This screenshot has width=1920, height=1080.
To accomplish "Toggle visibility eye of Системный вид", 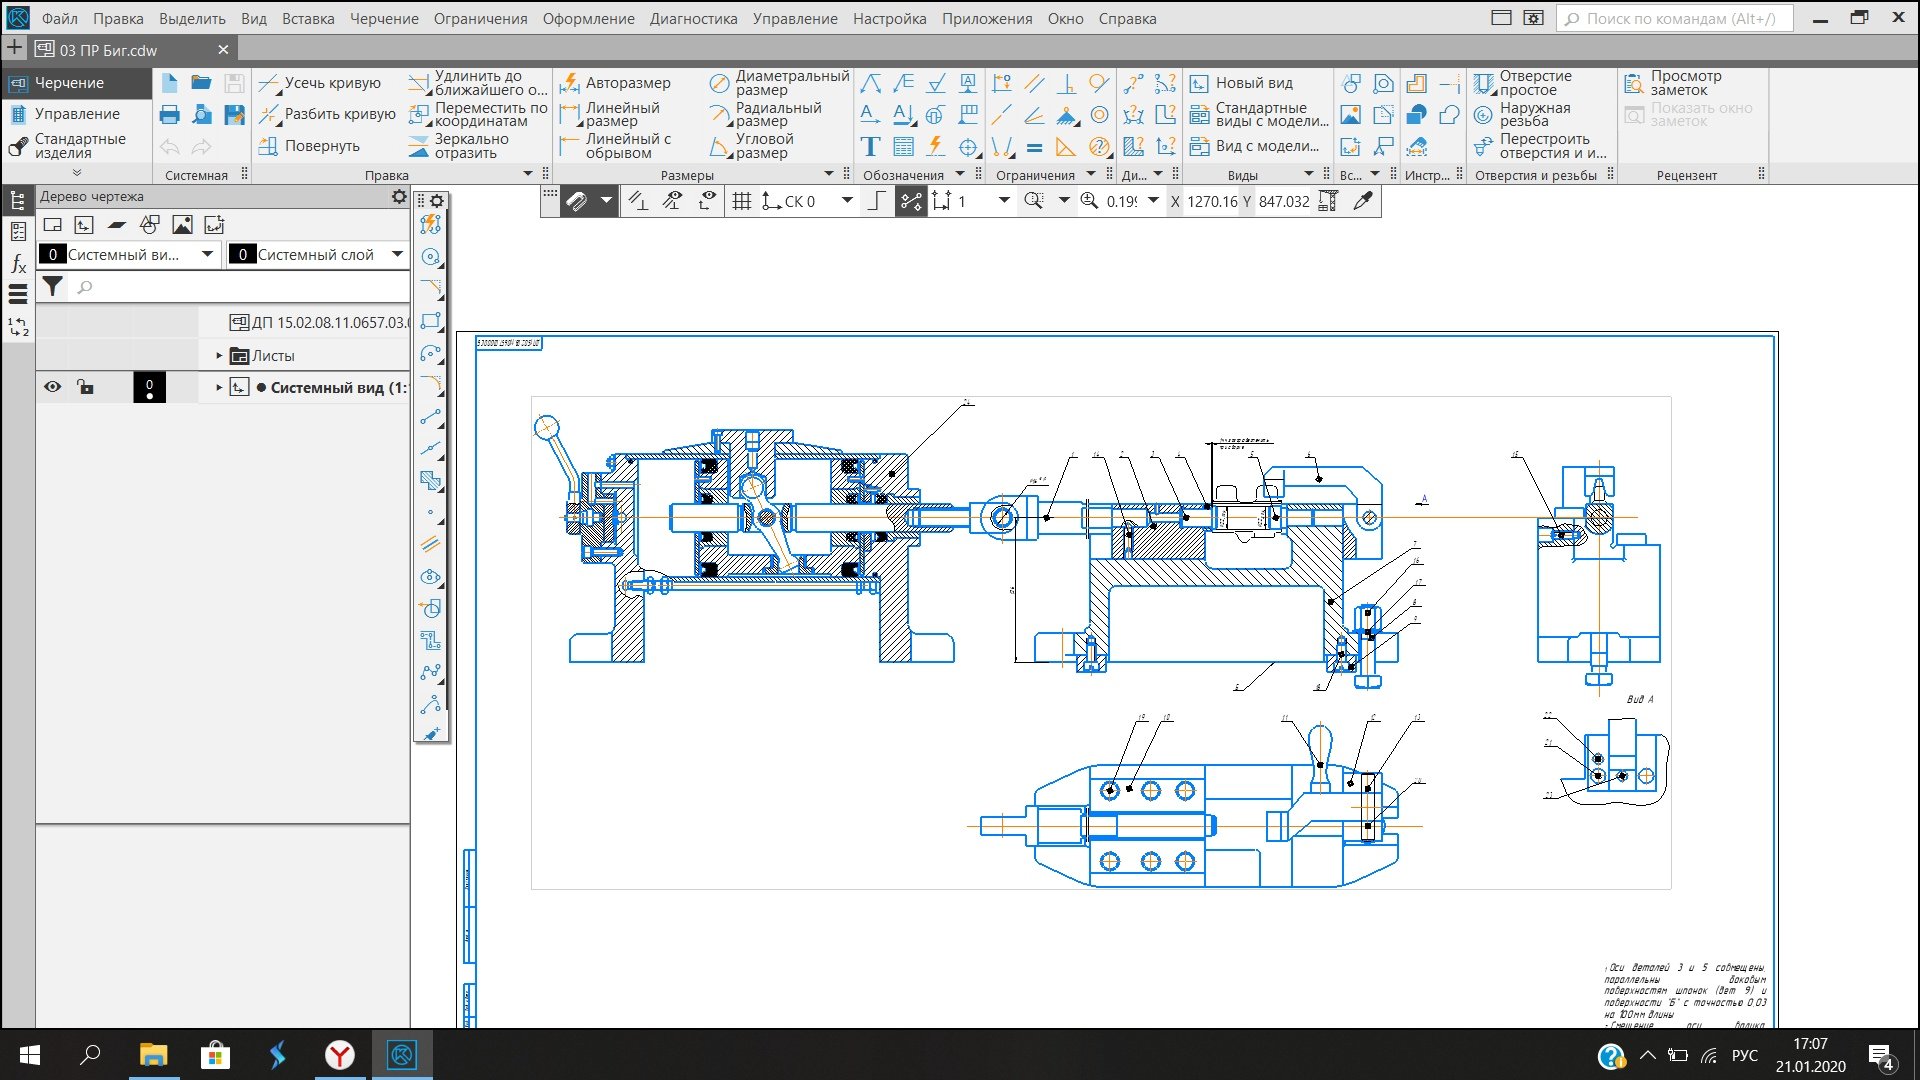I will 52,387.
